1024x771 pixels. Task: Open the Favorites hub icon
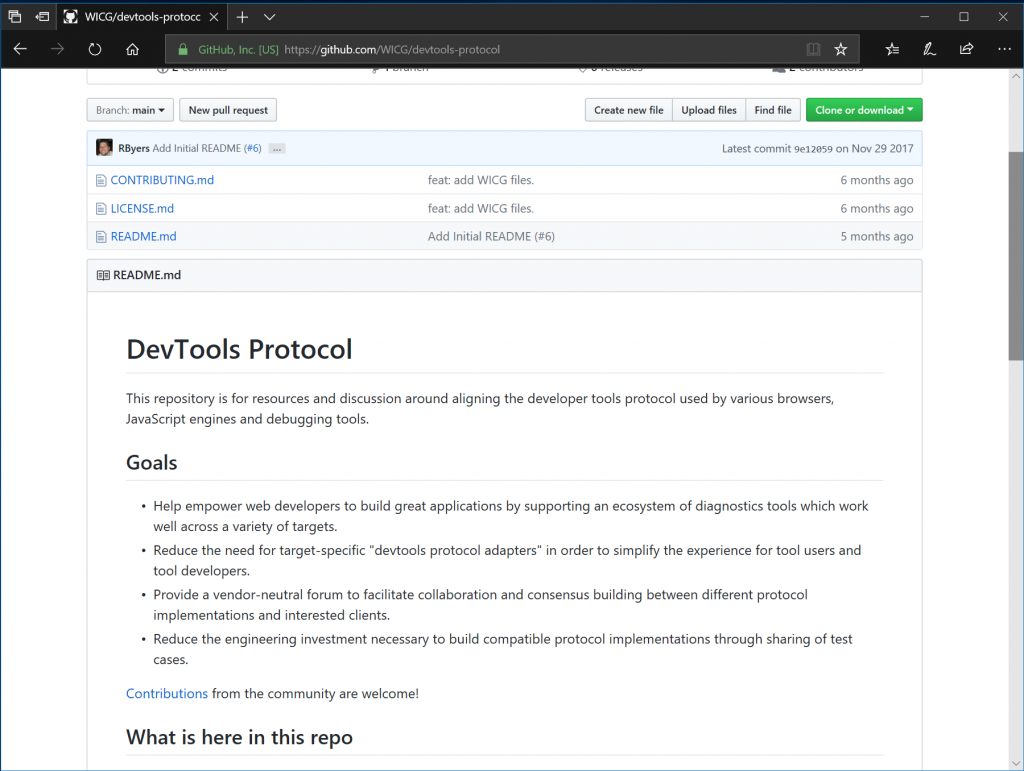(892, 49)
